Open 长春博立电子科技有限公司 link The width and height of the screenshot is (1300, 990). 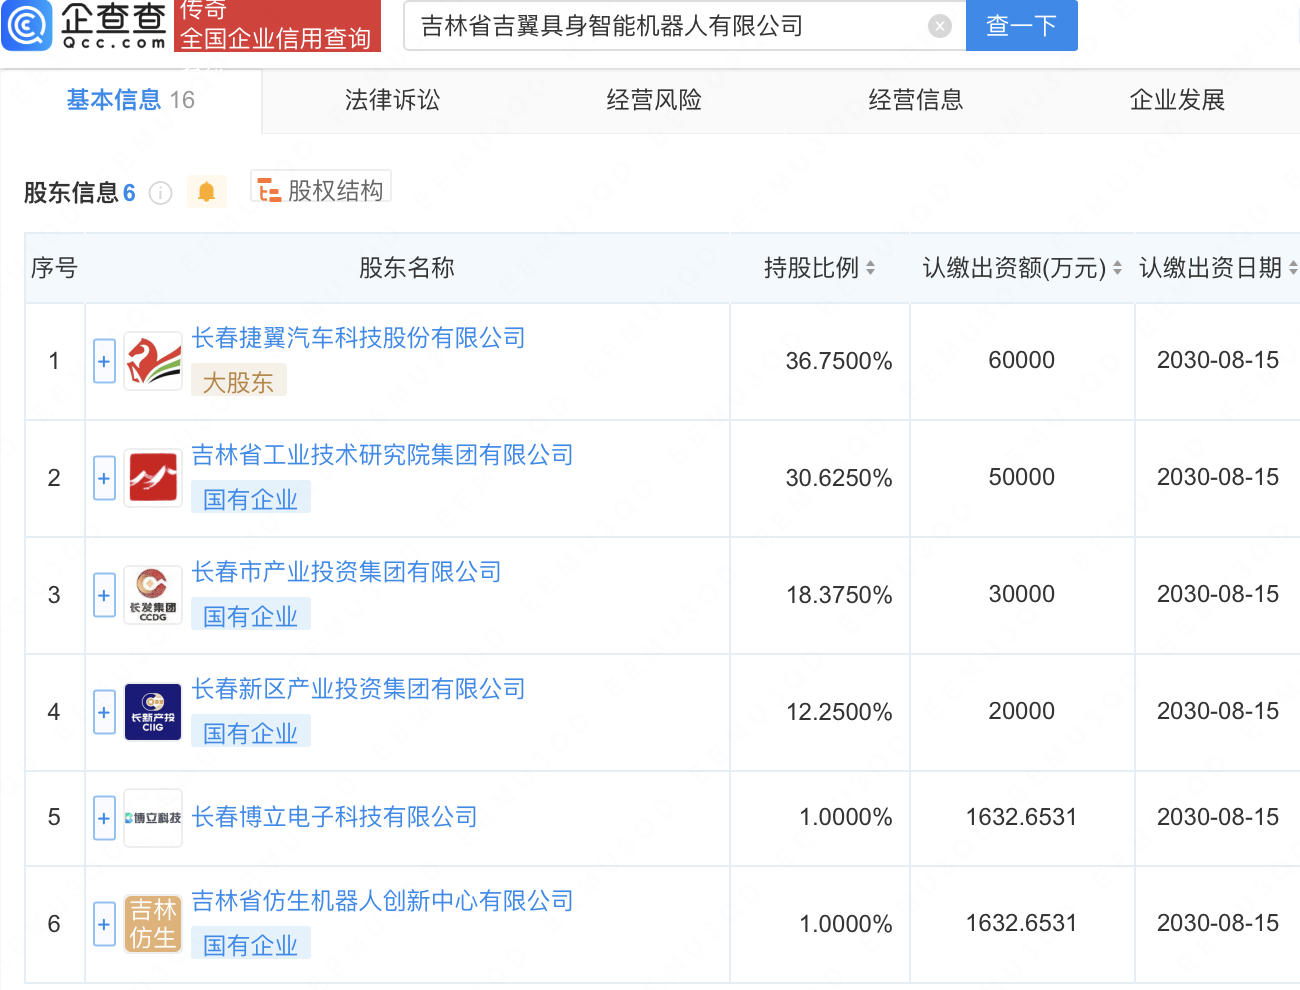(x=334, y=817)
